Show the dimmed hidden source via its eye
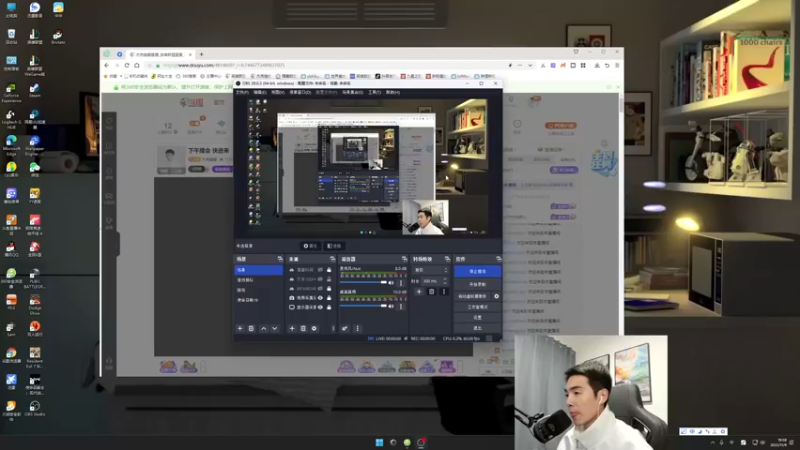 pos(320,279)
